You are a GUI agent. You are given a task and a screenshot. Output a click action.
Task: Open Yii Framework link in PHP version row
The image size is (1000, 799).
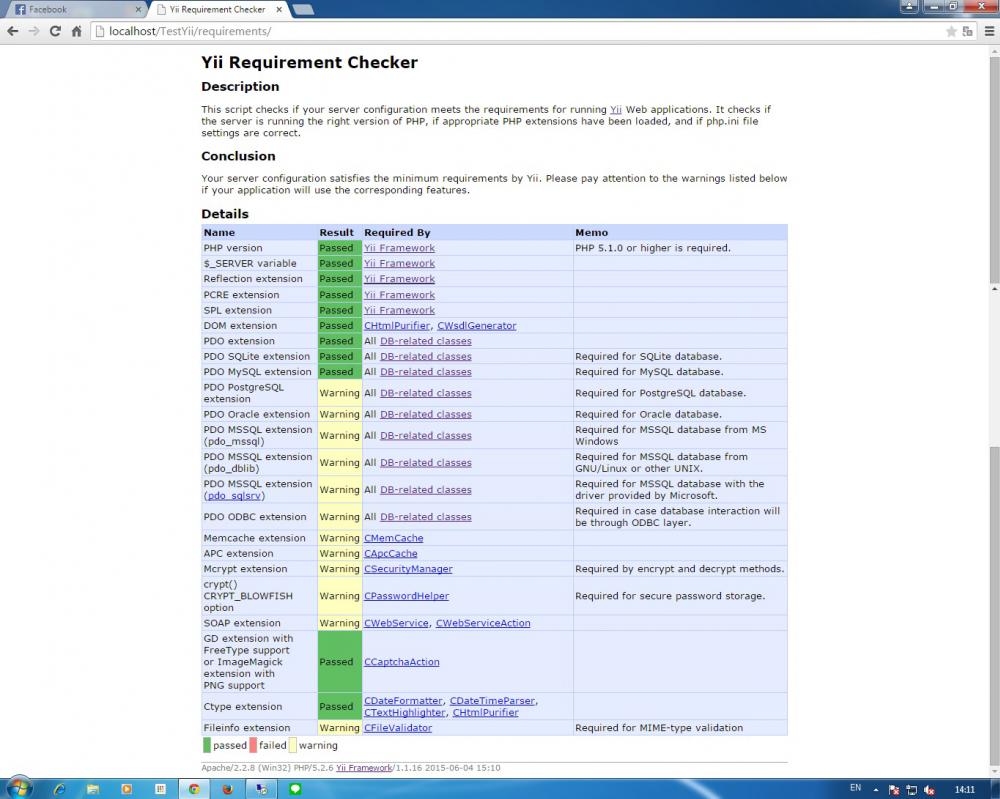[399, 248]
